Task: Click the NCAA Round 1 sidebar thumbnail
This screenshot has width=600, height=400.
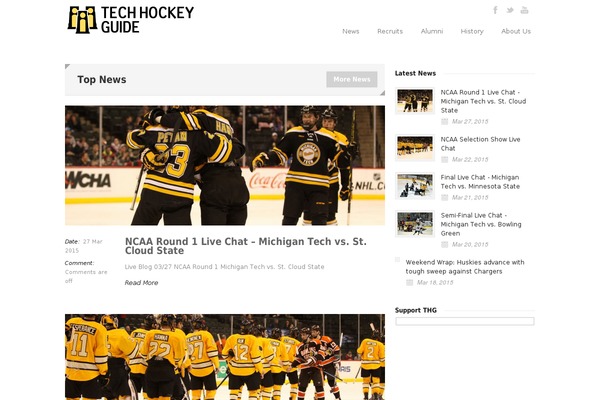Action: point(415,101)
